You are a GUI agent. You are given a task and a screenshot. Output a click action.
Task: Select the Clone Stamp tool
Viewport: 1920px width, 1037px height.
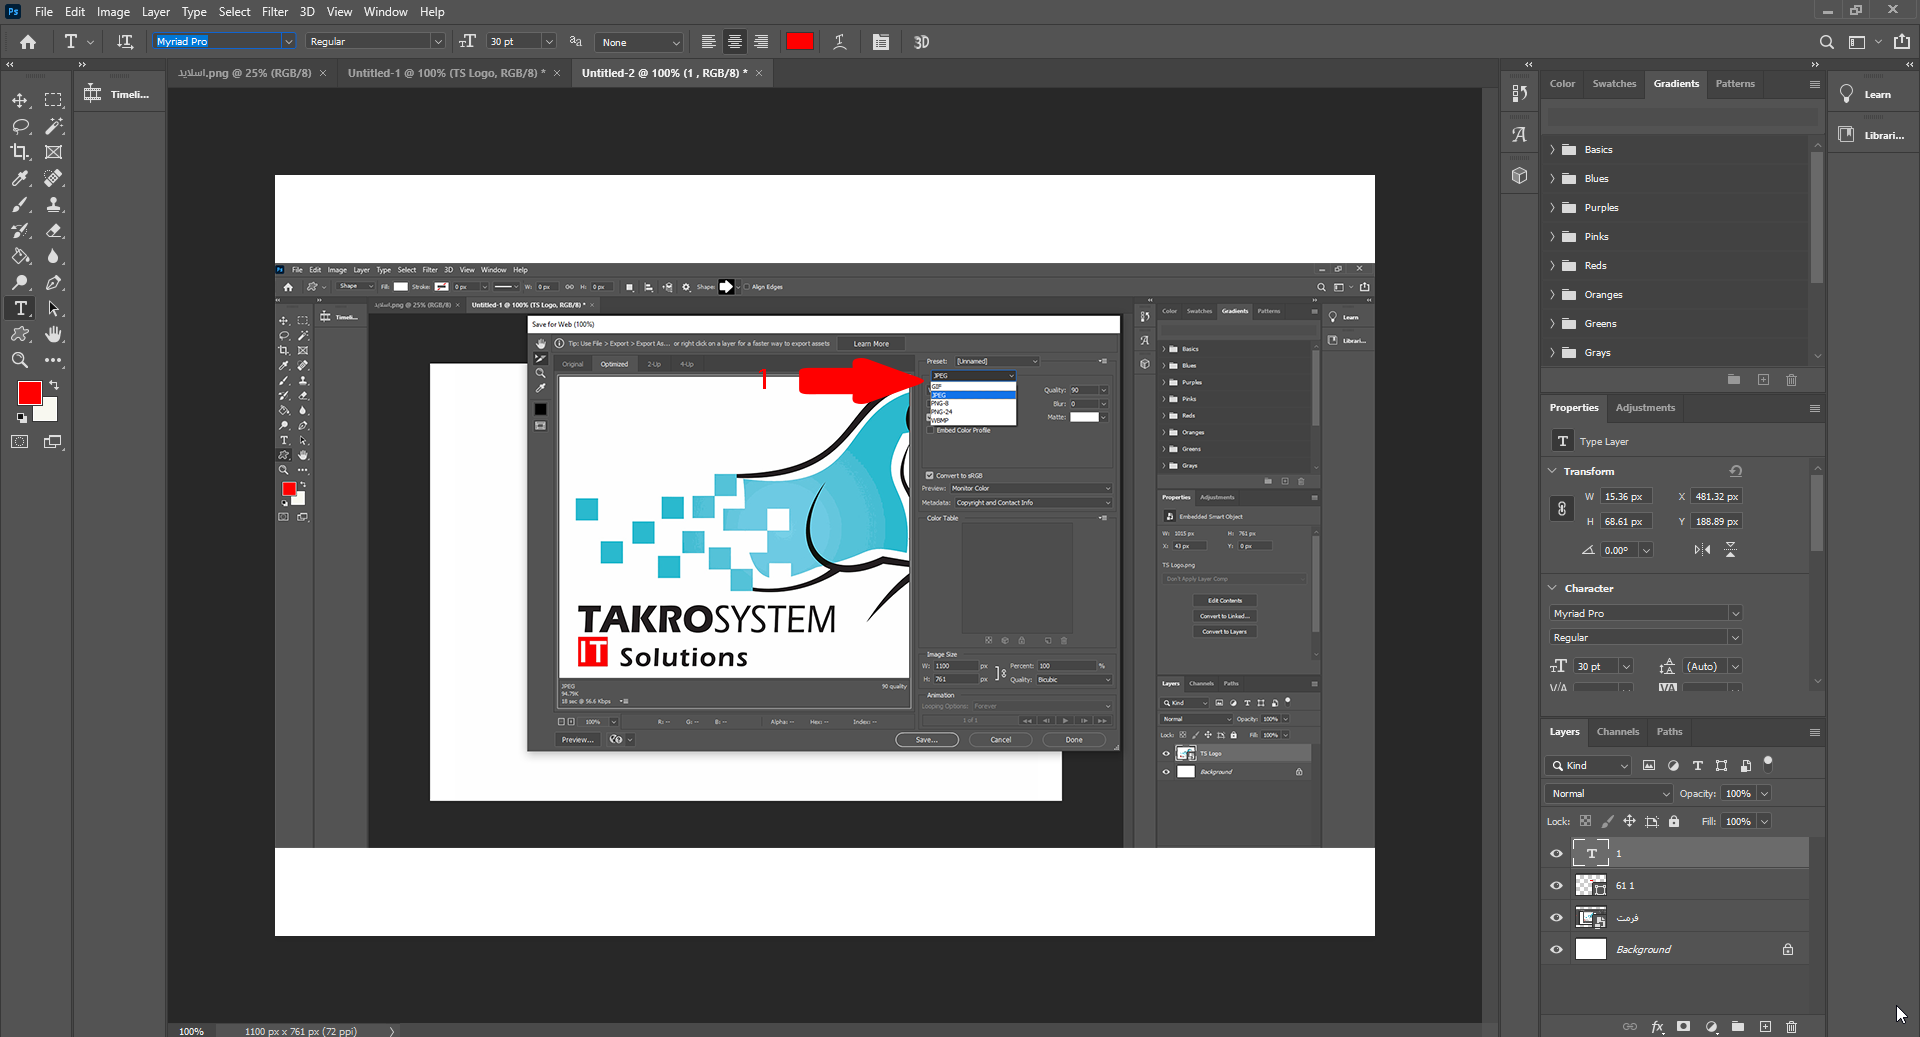[x=54, y=204]
